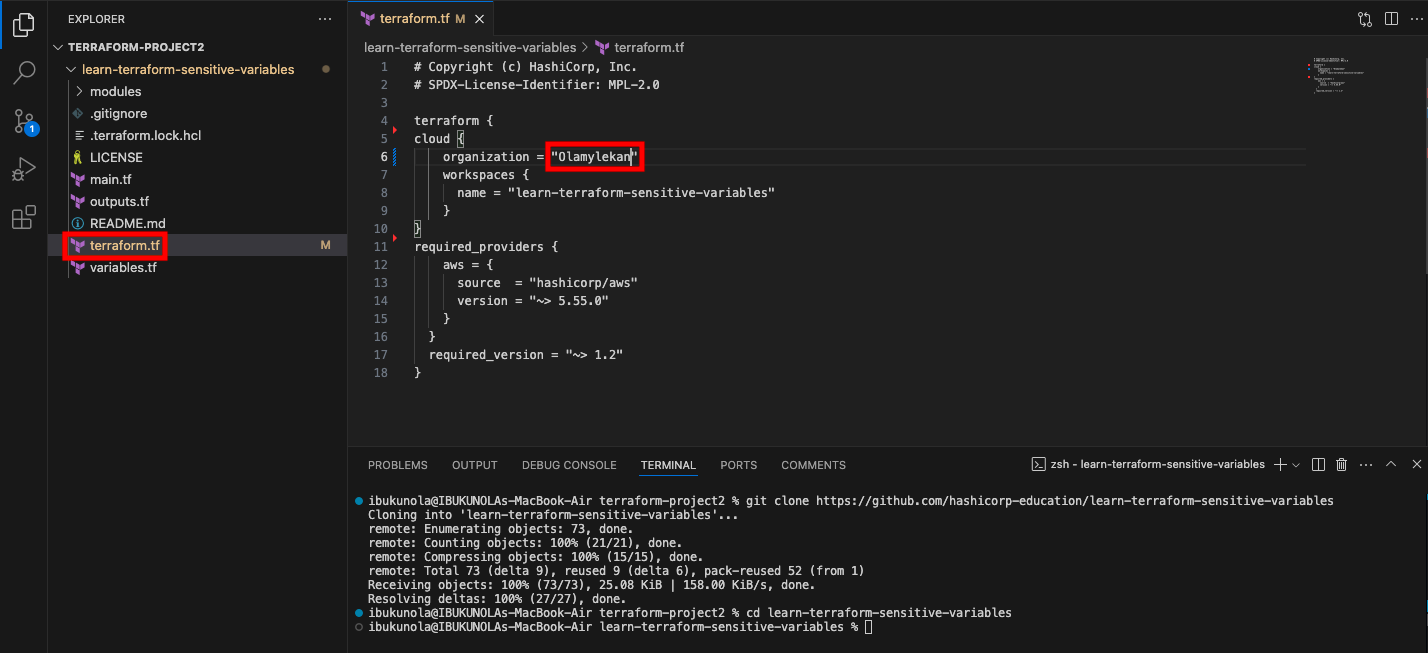1428x653 pixels.
Task: Click the 'aws = {' code line
Action: click(x=468, y=265)
